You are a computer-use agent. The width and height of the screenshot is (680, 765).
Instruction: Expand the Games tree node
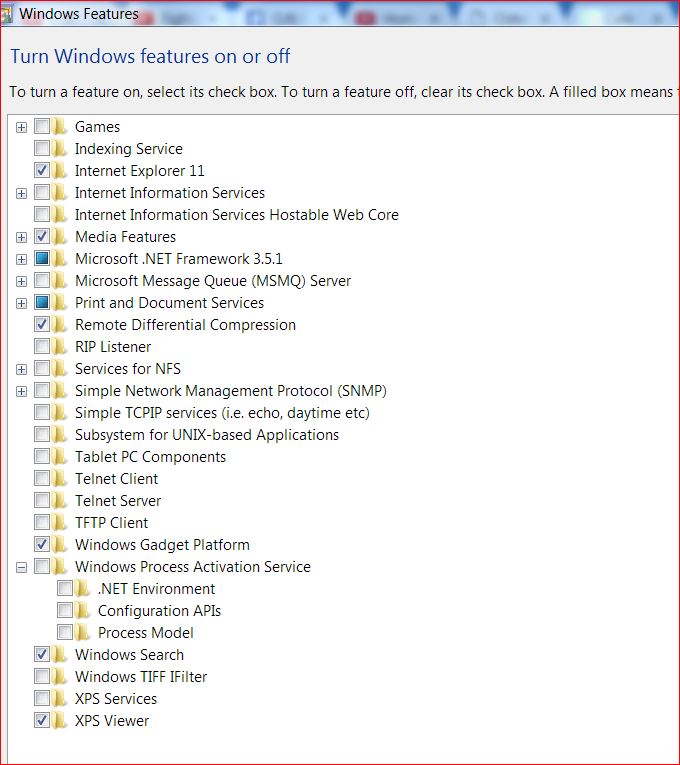click(x=21, y=127)
